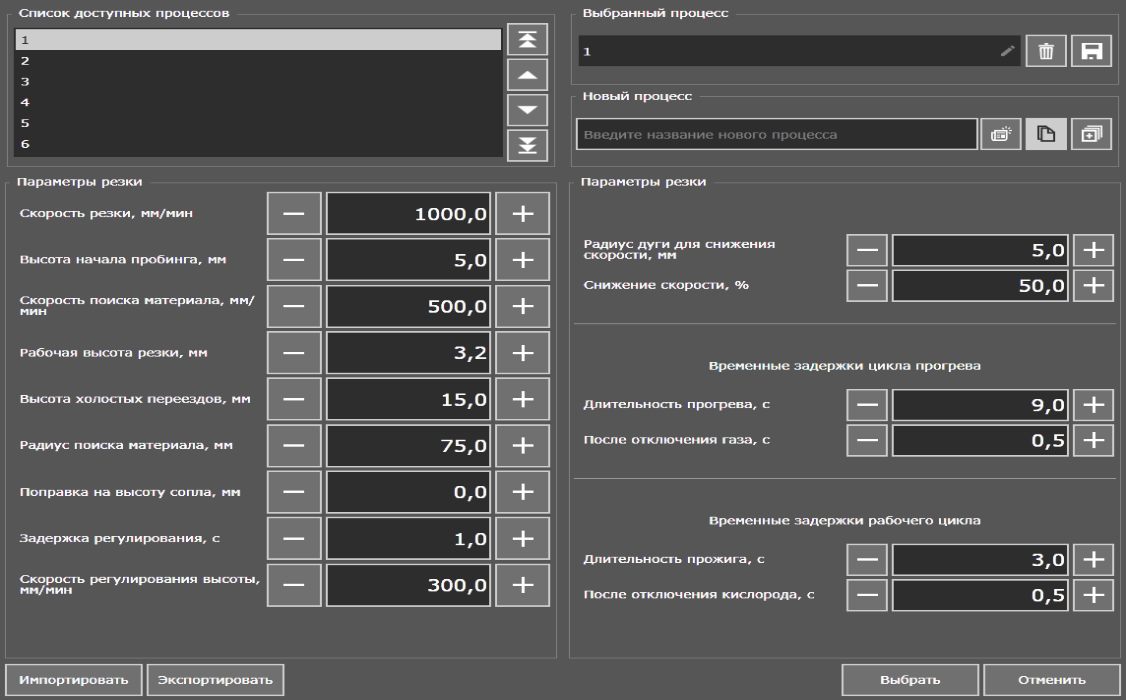
Task: Confirm with the Выбрать button
Action: coord(909,681)
